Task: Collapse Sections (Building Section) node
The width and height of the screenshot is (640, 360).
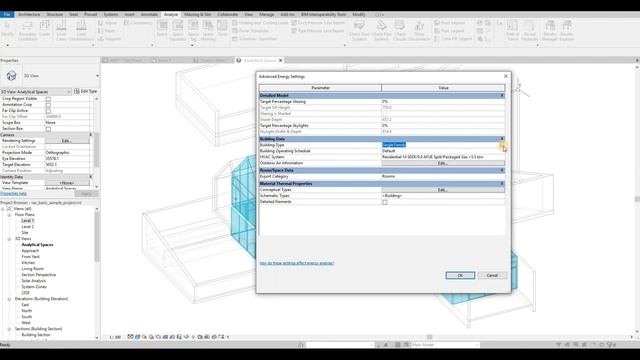Action: tap(9, 329)
